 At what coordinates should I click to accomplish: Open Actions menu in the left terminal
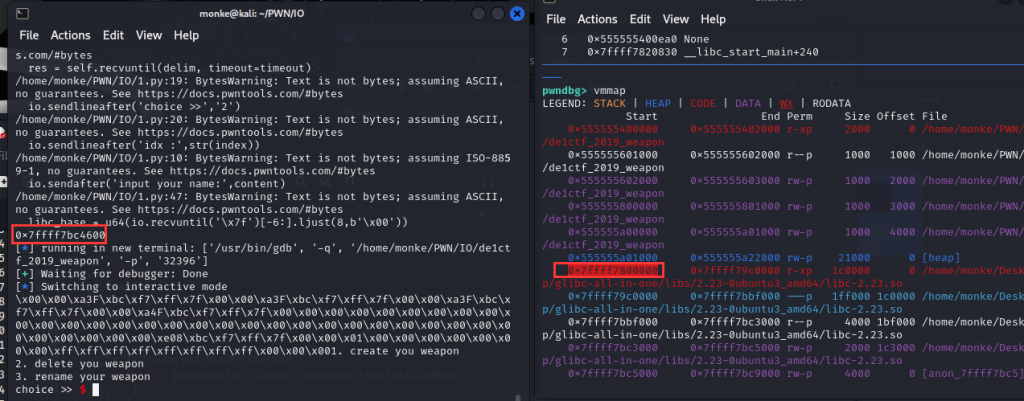point(77,35)
